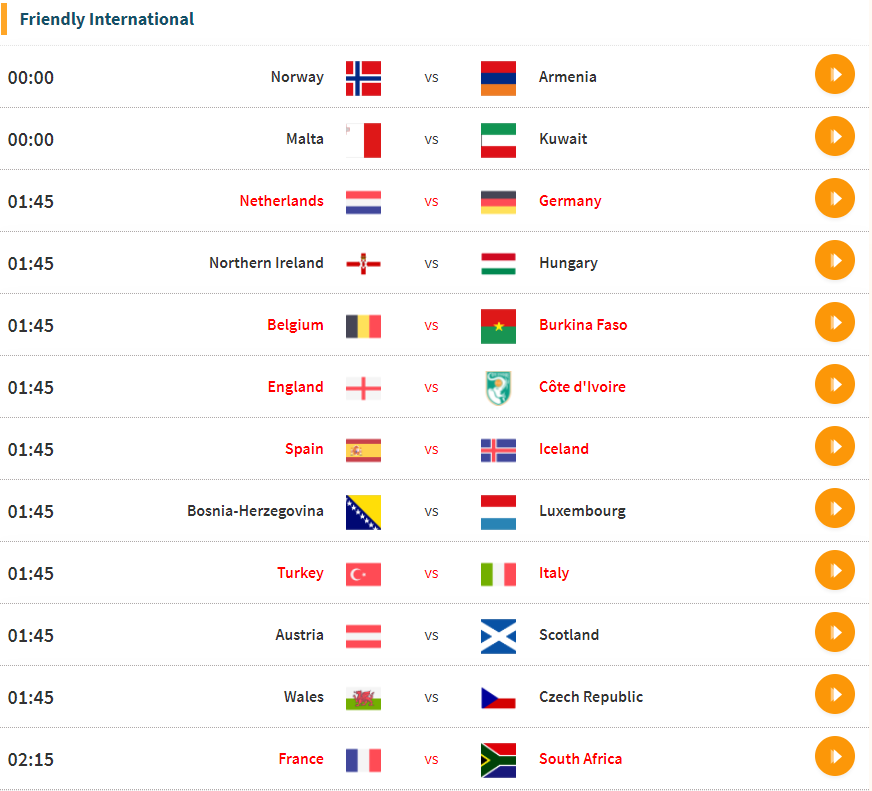Click the Côte d'Ivoire team crest
Image resolution: width=872 pixels, height=791 pixels.
click(x=498, y=388)
